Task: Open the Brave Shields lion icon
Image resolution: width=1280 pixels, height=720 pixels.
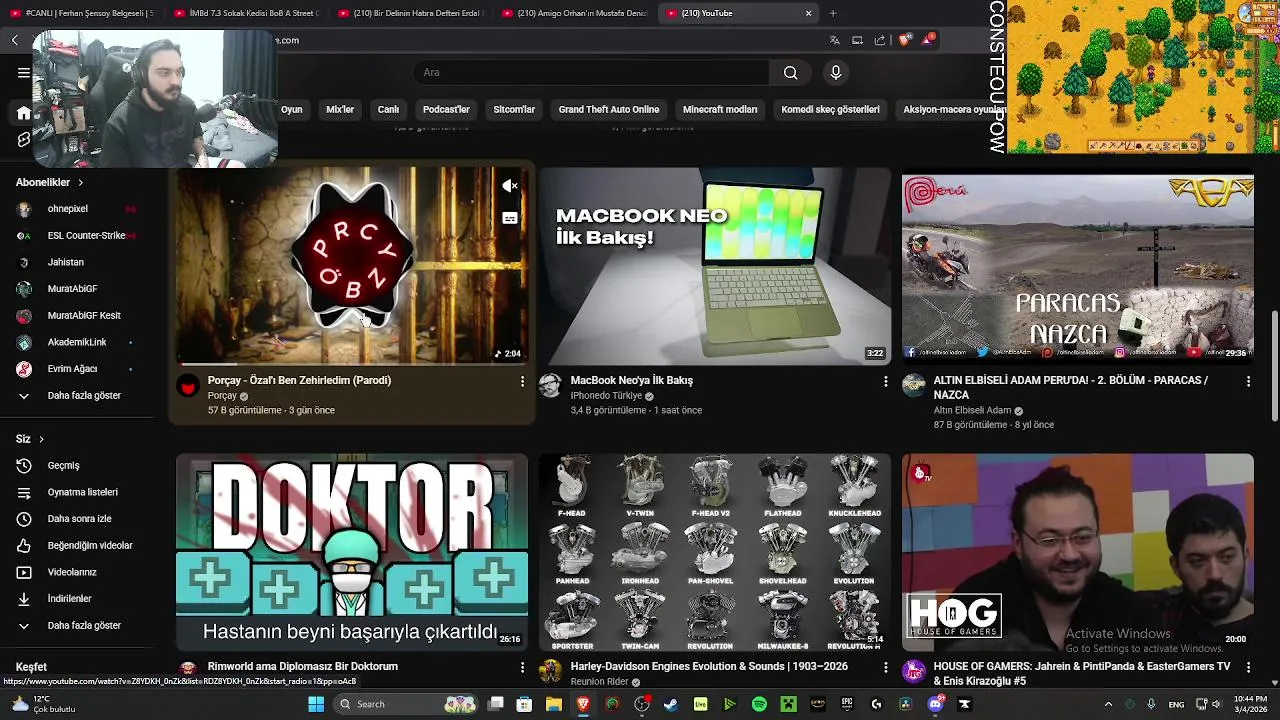Action: tap(905, 40)
